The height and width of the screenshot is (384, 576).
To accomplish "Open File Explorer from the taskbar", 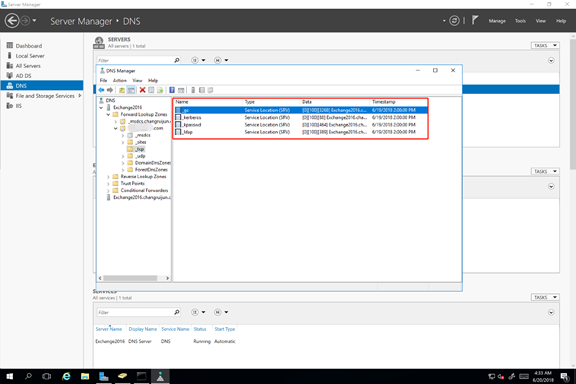I will (x=85, y=376).
